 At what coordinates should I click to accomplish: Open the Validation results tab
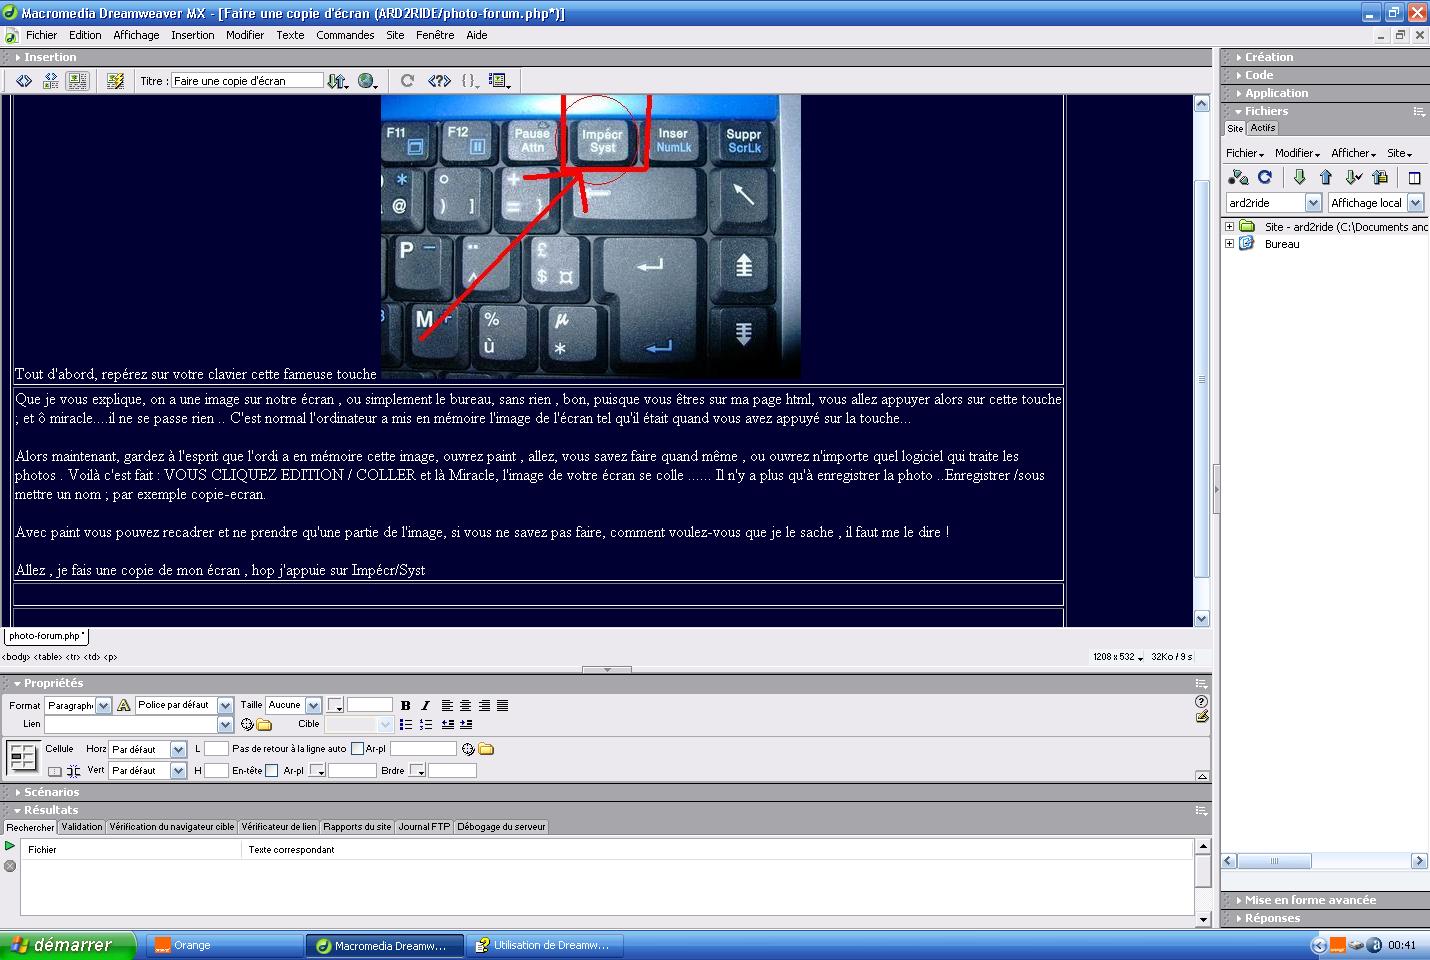81,827
